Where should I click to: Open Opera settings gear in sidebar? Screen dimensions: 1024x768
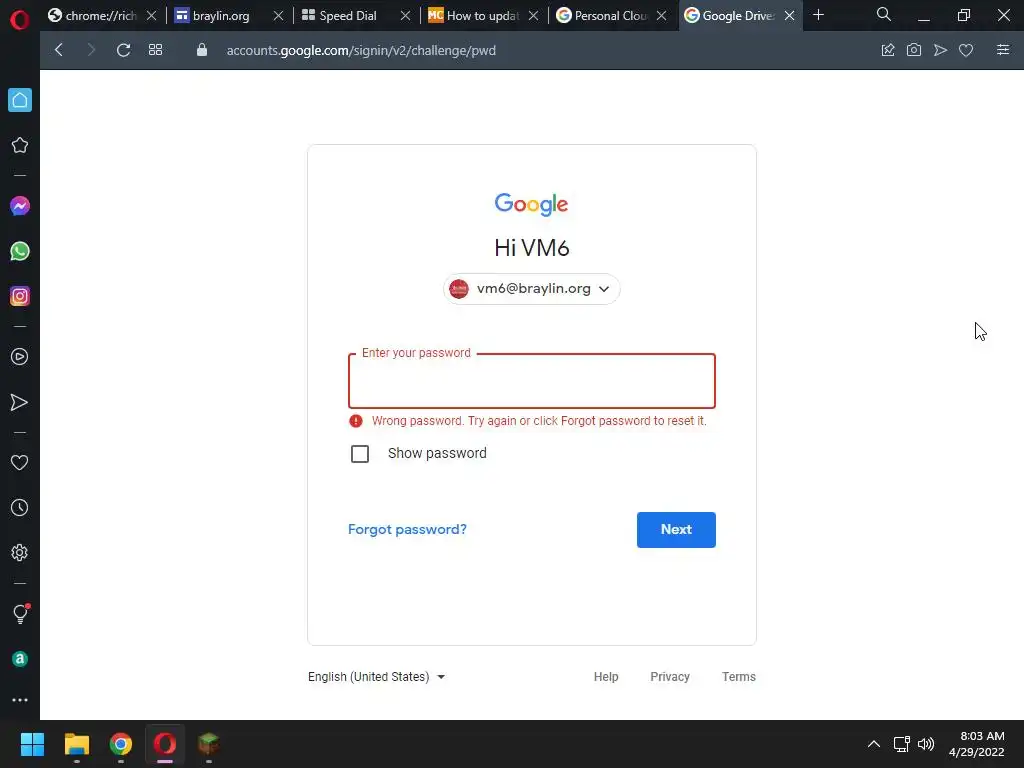pos(20,552)
